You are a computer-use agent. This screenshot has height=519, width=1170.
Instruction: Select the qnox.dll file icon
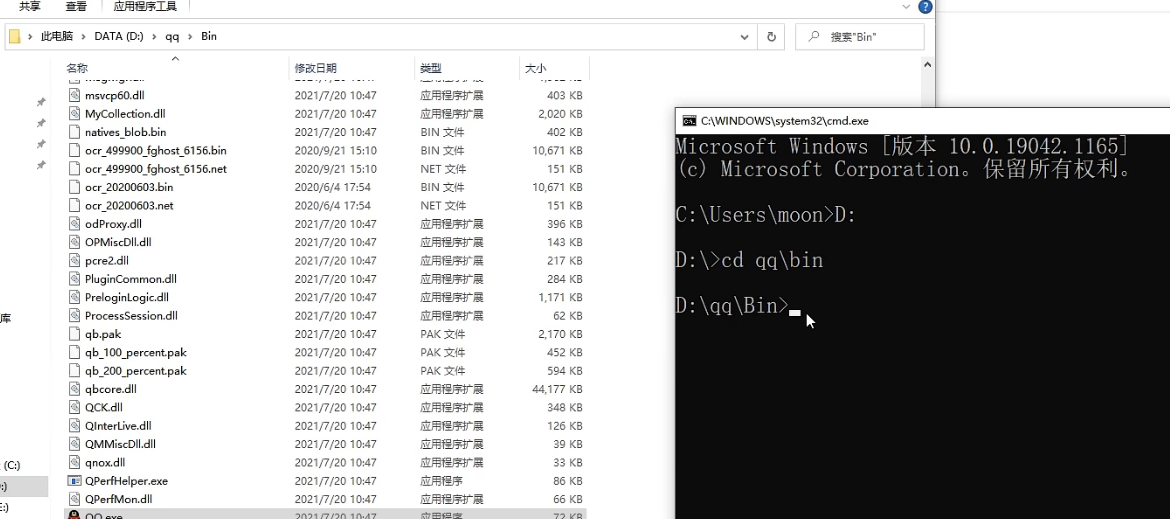point(73,462)
